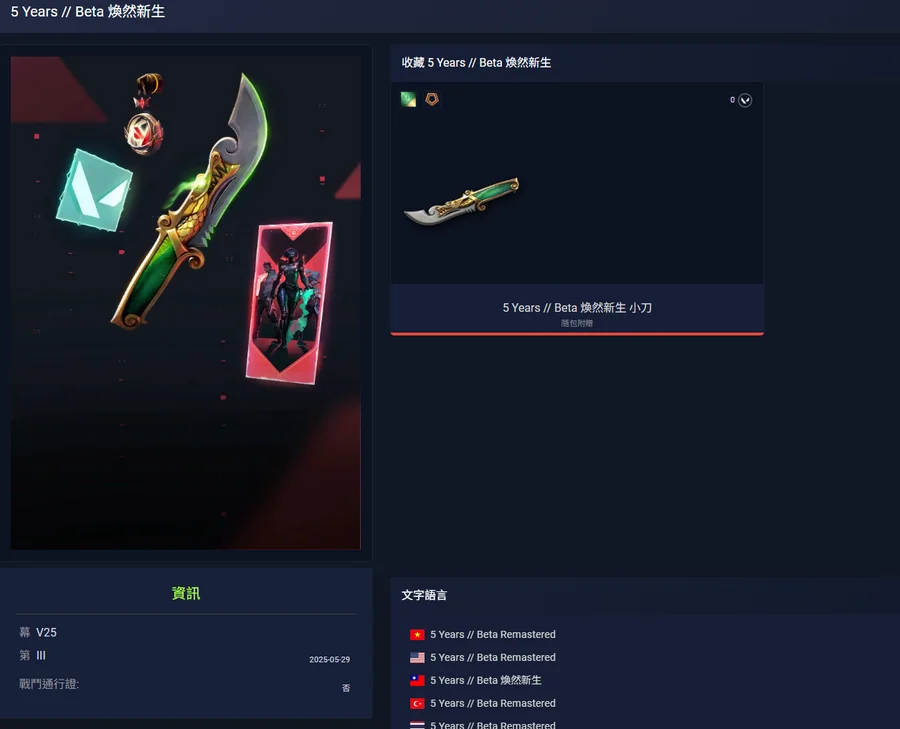
Task: Click the V25 episode label
Action: tap(46, 633)
